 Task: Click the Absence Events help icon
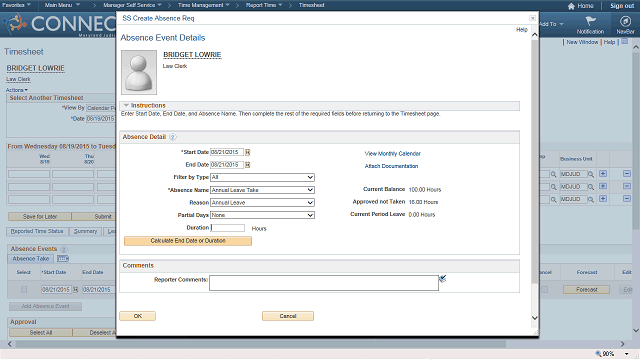(64, 249)
